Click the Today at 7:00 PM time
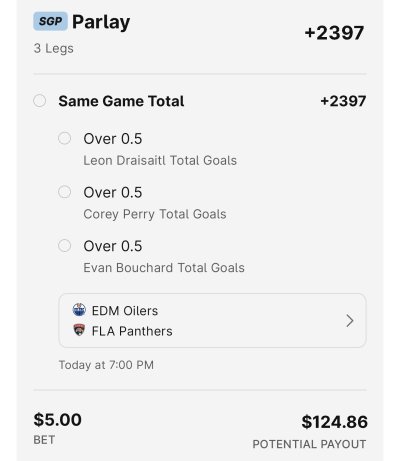This screenshot has height=461, width=400. coord(106,365)
